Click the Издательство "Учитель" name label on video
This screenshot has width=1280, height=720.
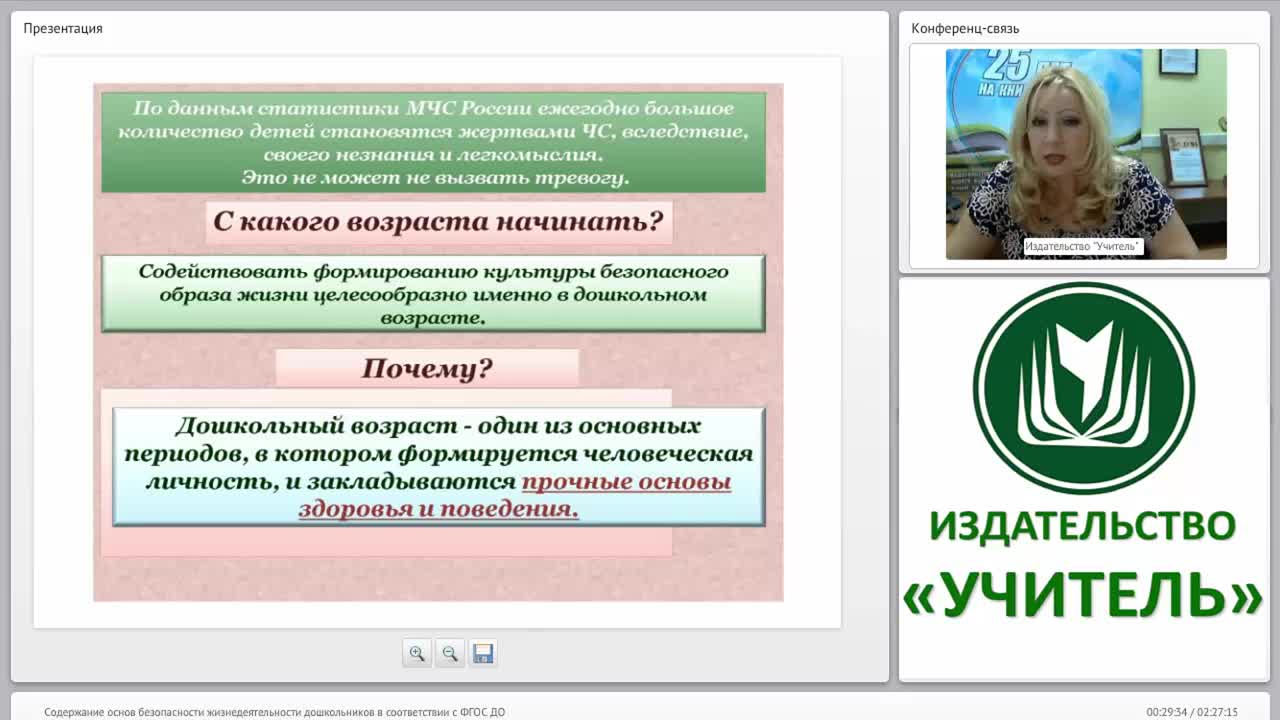1083,246
